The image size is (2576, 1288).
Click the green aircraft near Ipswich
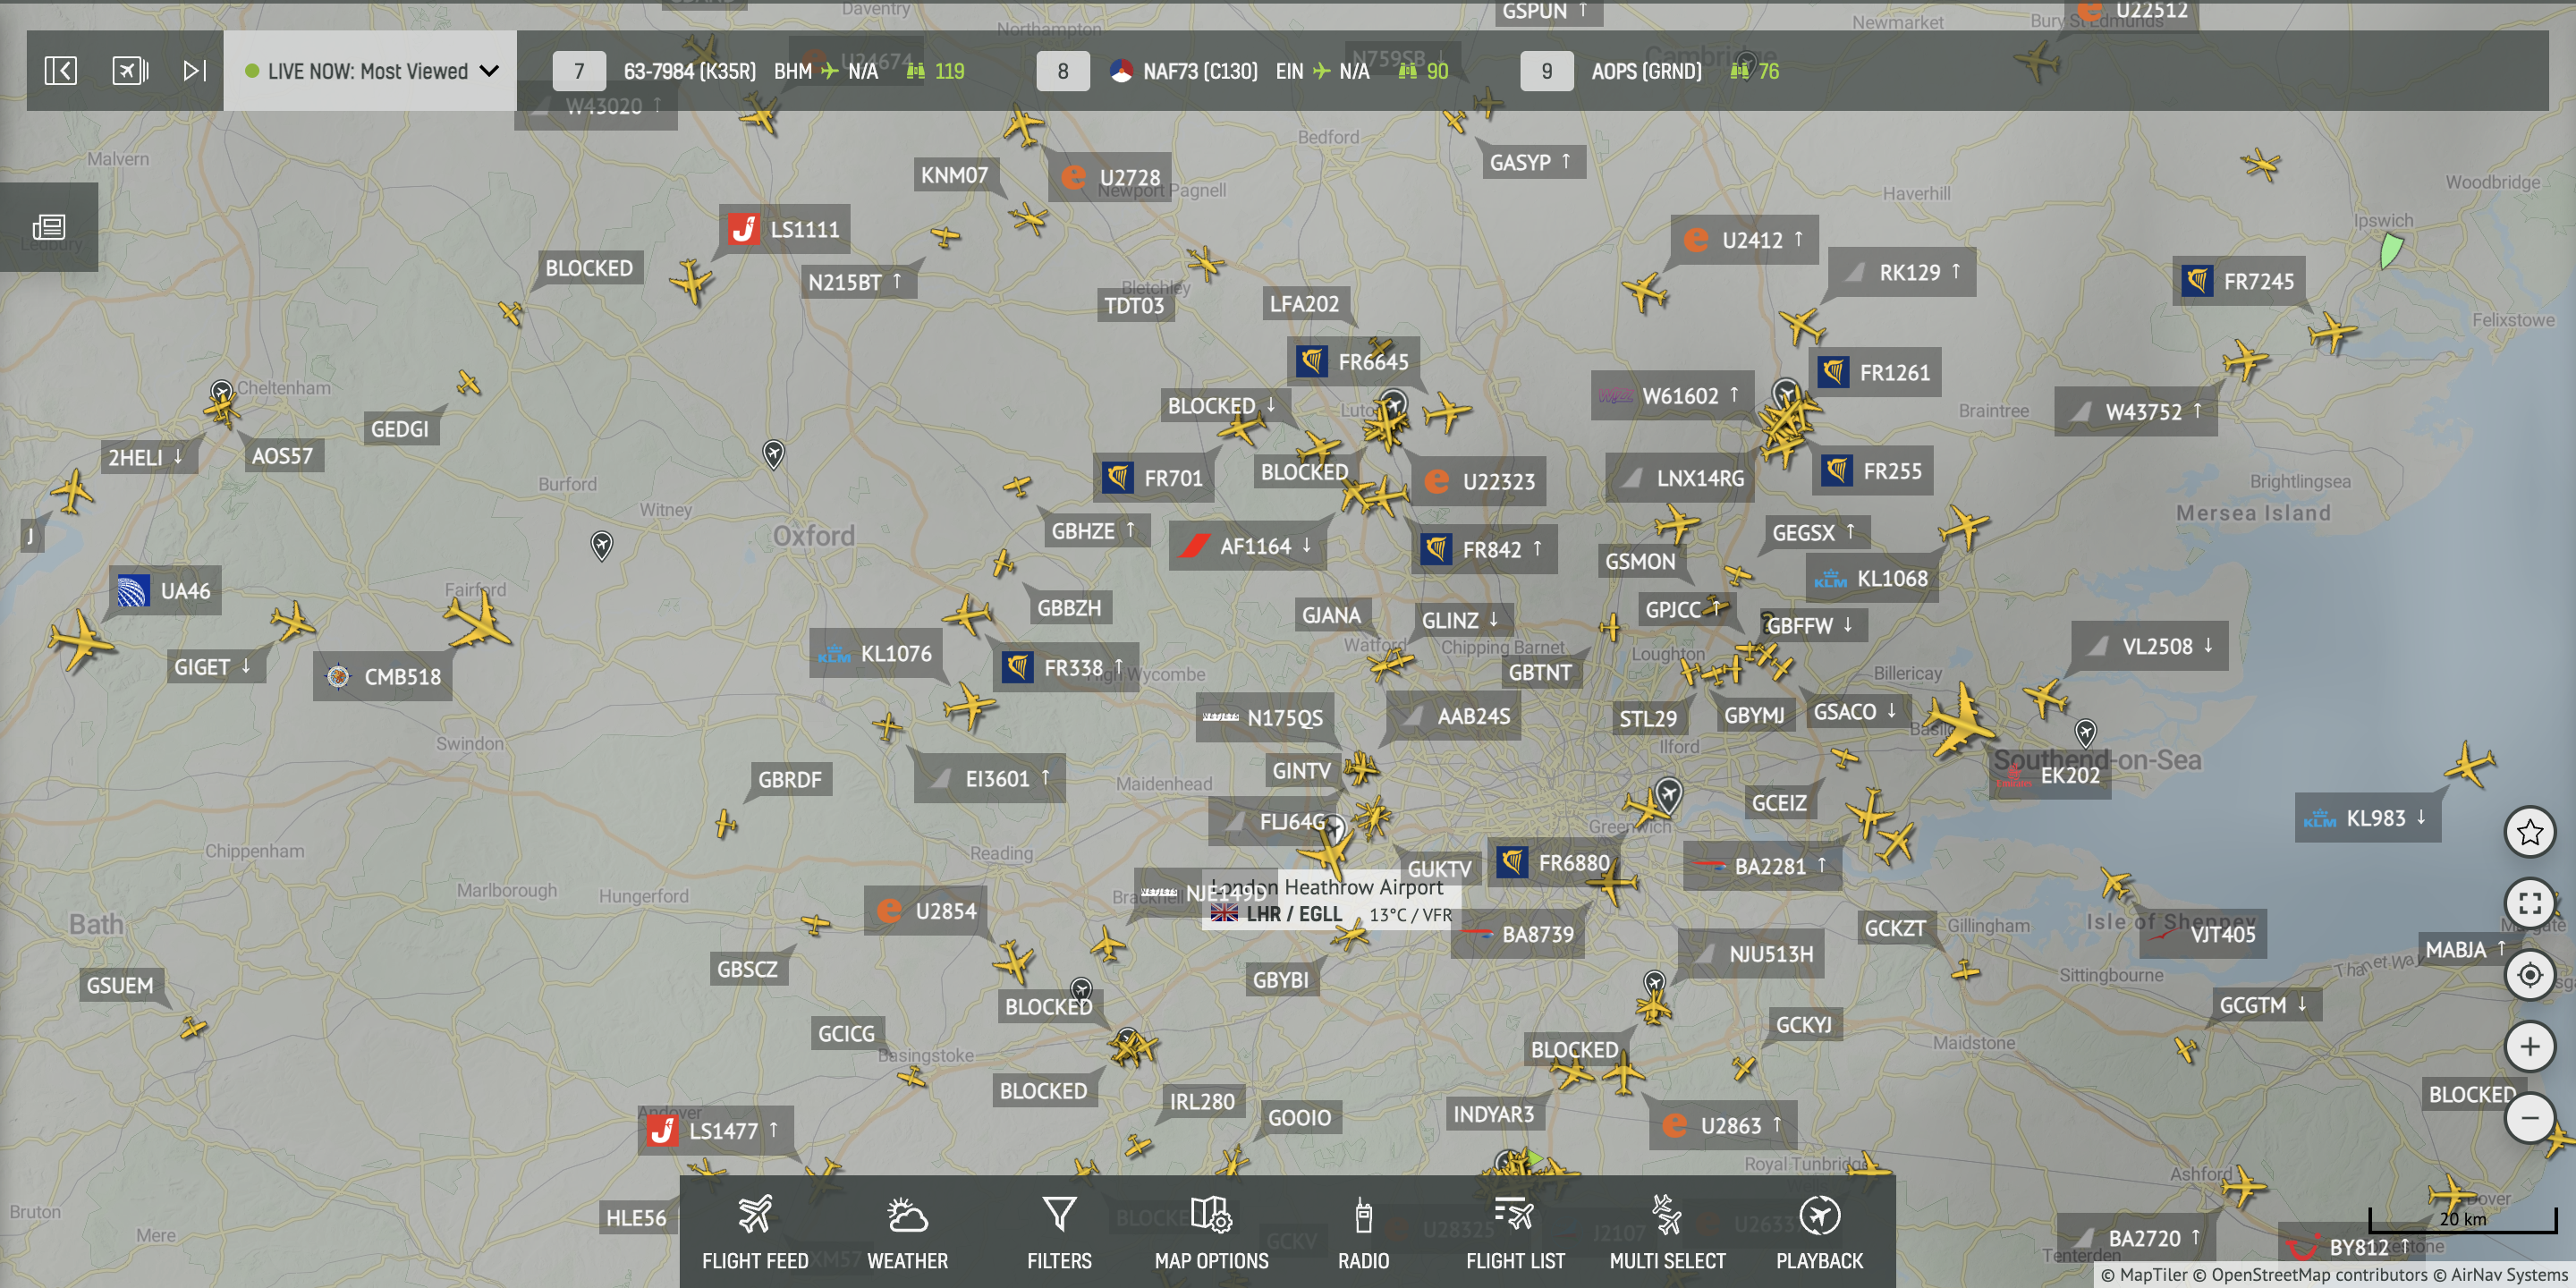pos(2390,251)
